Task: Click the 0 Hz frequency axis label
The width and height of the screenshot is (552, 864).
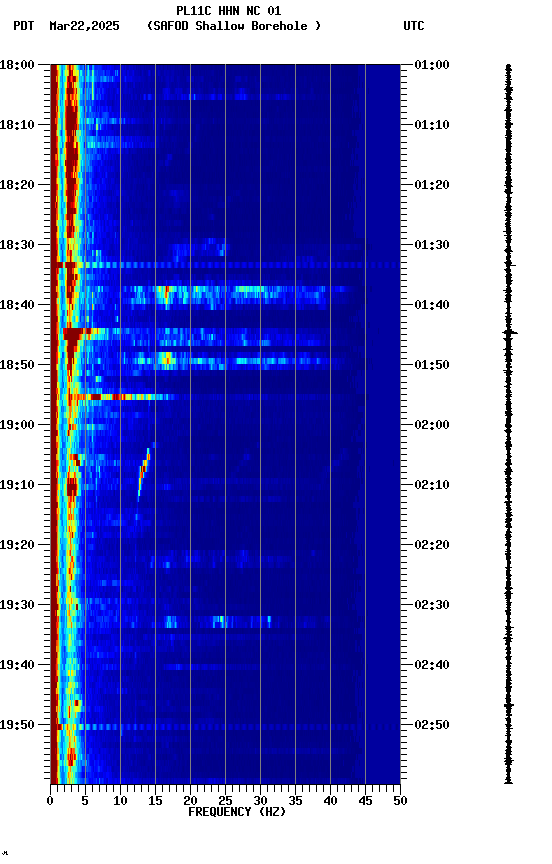Action: coord(51,801)
